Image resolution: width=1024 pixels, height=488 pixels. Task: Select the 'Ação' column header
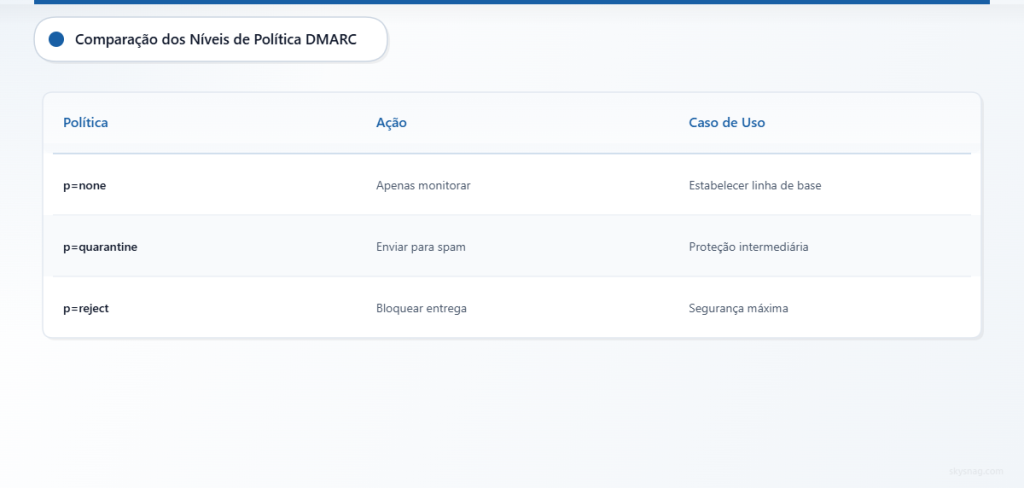pos(391,122)
